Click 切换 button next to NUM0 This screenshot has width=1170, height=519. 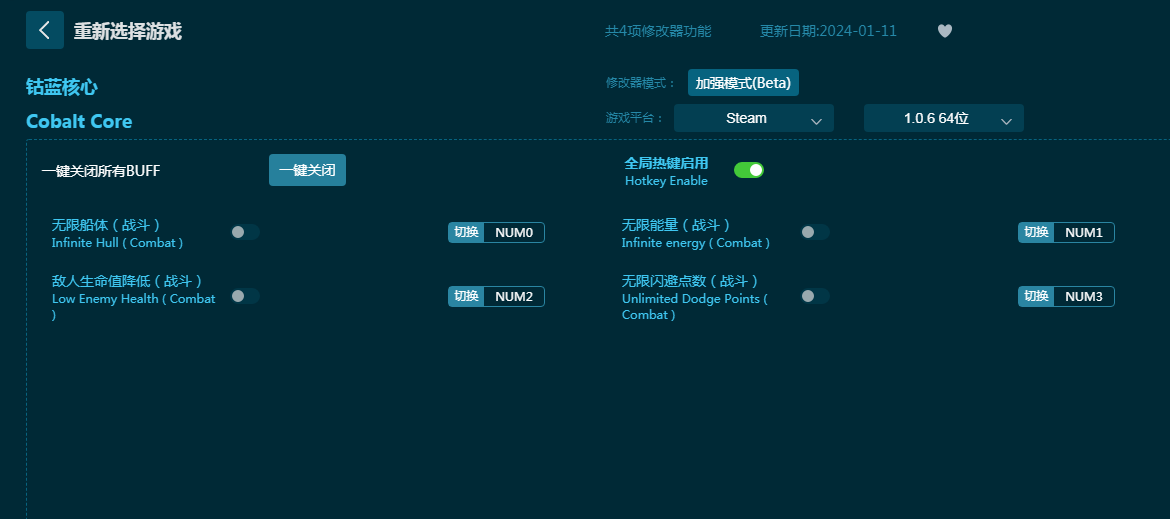tap(466, 233)
